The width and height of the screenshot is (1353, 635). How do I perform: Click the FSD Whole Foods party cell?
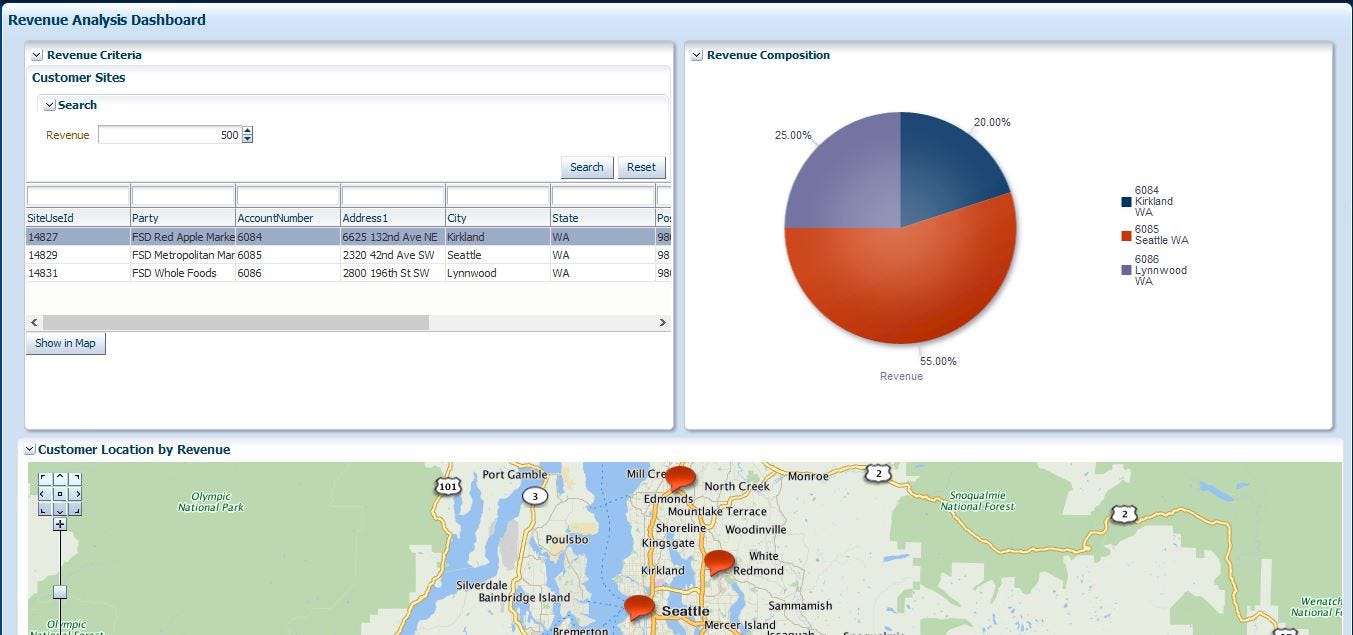183,273
